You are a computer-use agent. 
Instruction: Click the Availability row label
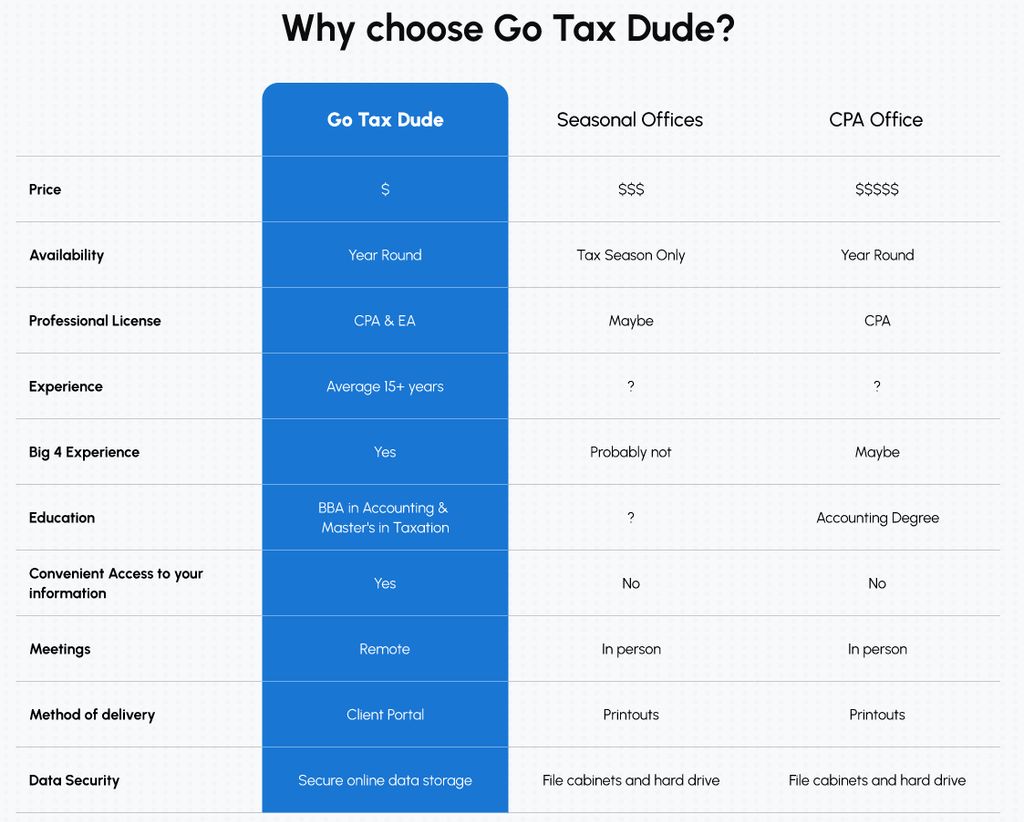[x=67, y=255]
